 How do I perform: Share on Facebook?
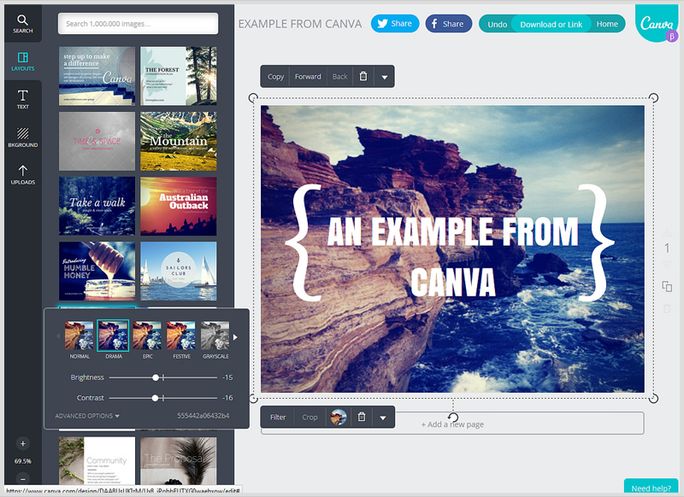click(448, 24)
